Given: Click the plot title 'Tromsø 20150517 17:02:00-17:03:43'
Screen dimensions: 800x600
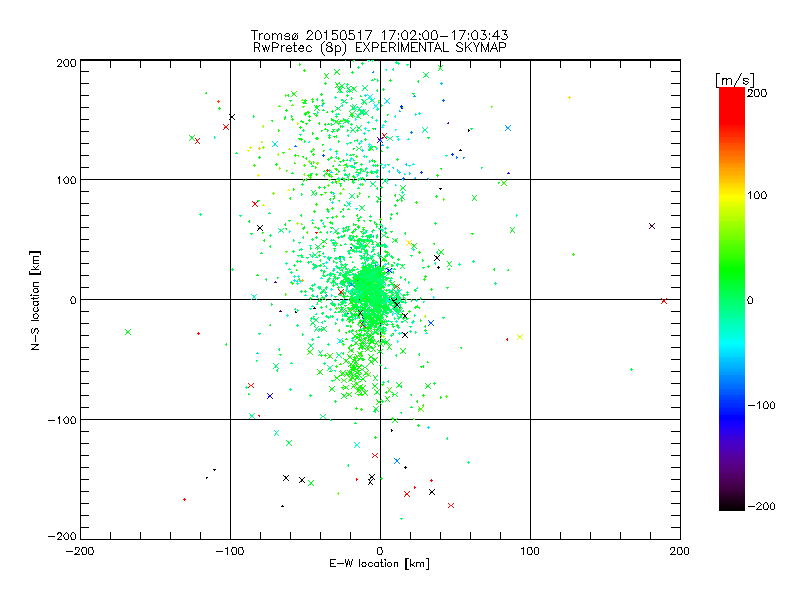Looking at the screenshot, I should tap(379, 35).
